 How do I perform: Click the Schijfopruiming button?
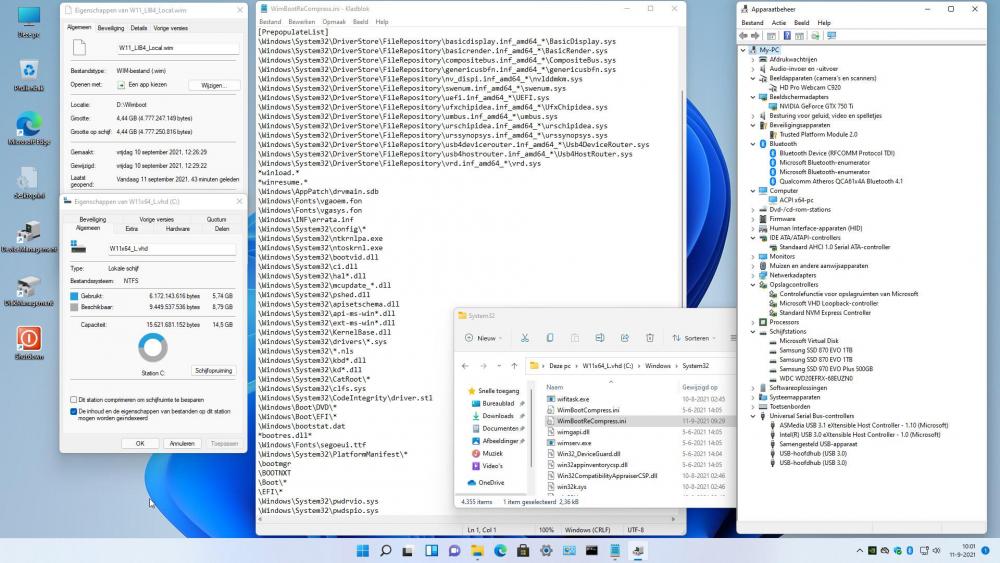213,370
